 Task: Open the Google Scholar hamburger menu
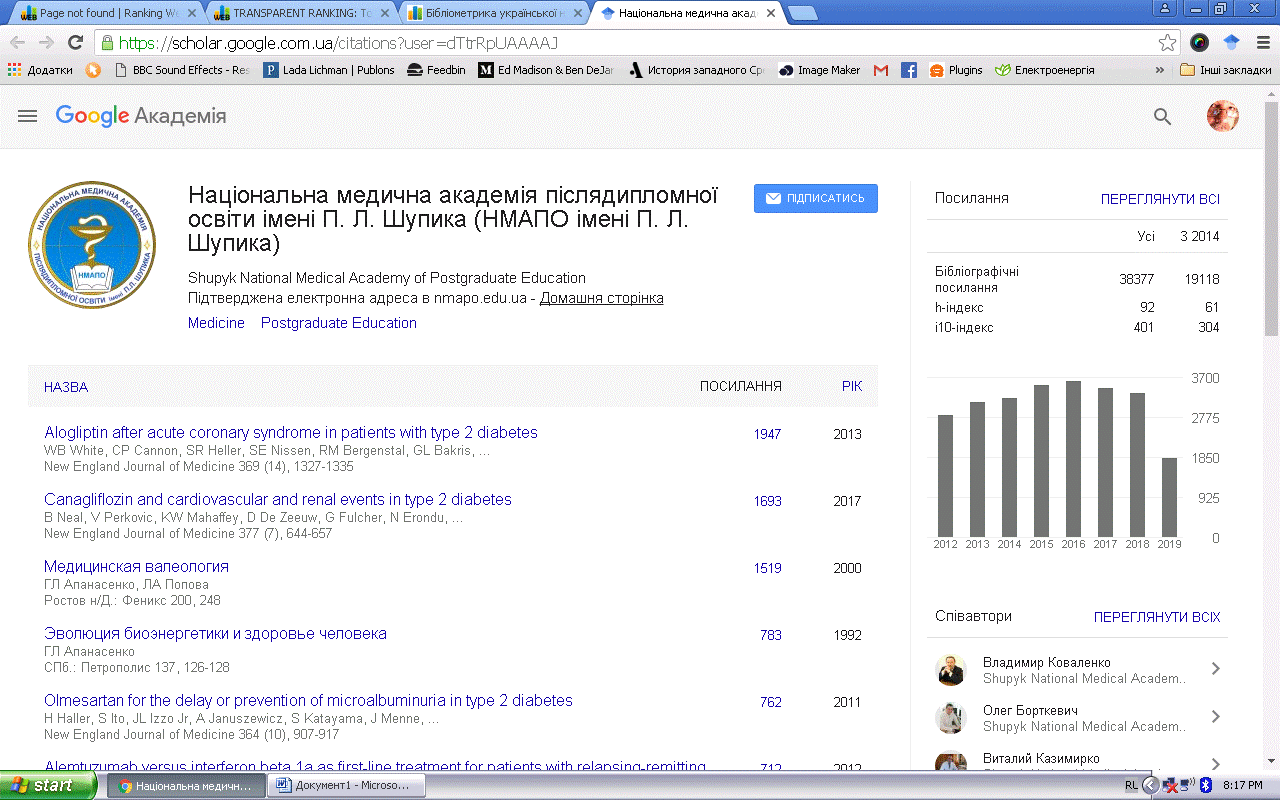(x=28, y=116)
